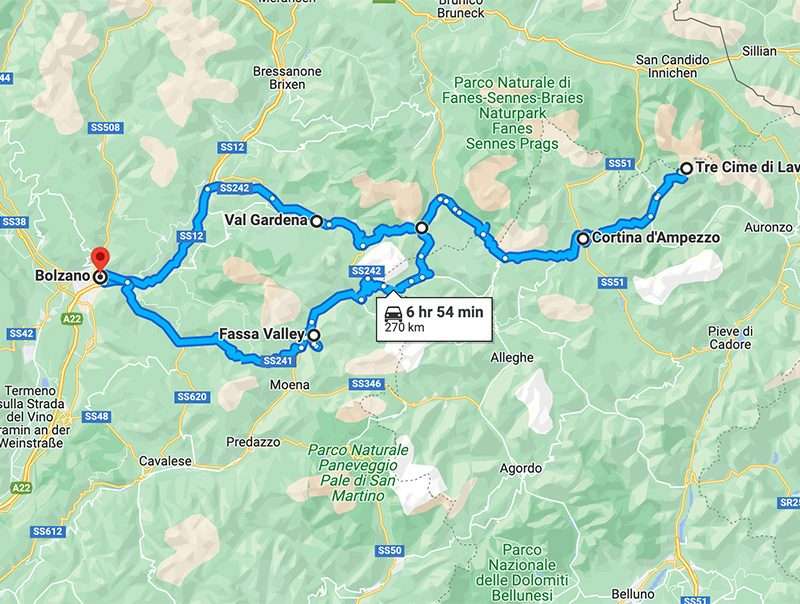The image size is (800, 604).
Task: Click the Bressanone Brixen town label
Action: coord(287,78)
